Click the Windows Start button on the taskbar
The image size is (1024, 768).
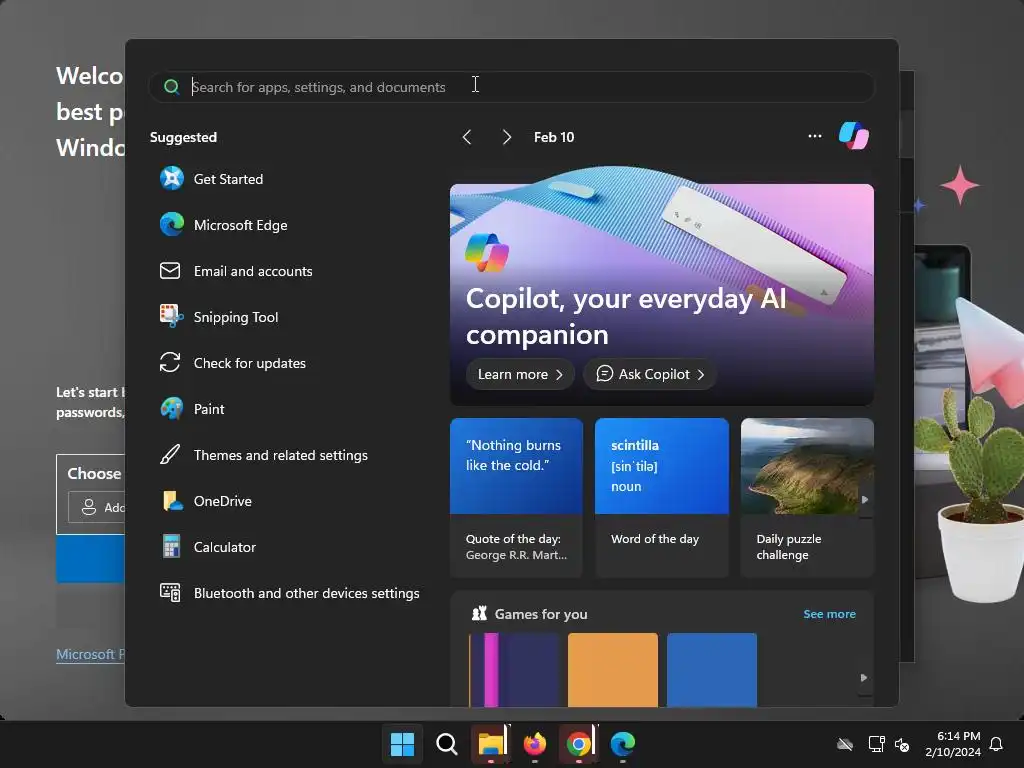click(402, 744)
